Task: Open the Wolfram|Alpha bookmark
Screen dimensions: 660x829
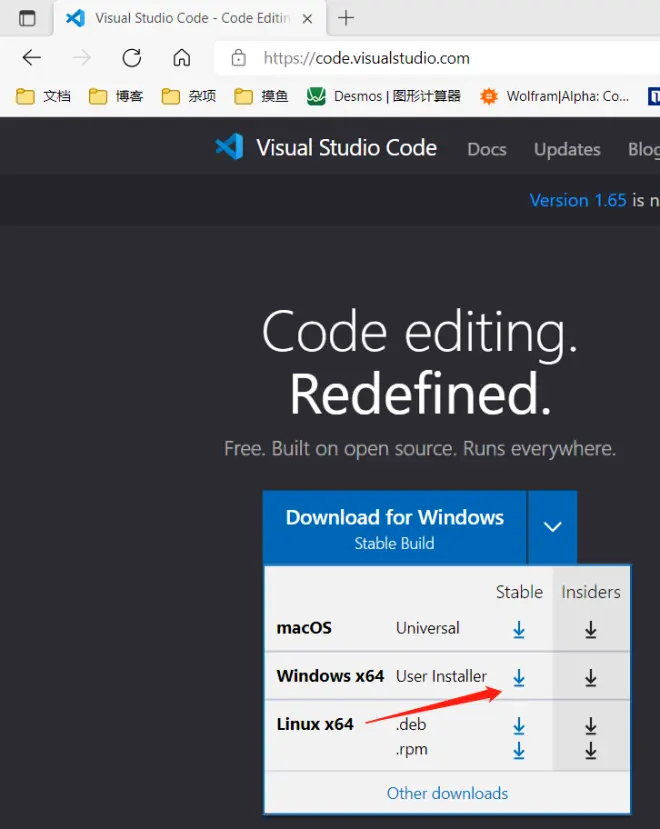Action: (x=555, y=96)
